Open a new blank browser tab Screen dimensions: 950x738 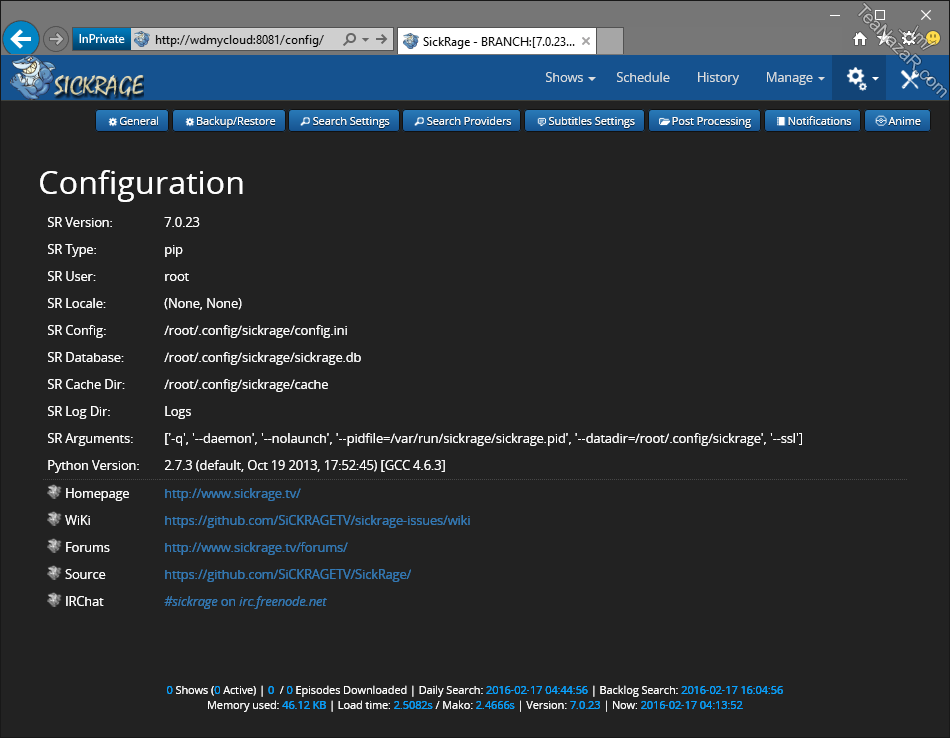[x=610, y=41]
